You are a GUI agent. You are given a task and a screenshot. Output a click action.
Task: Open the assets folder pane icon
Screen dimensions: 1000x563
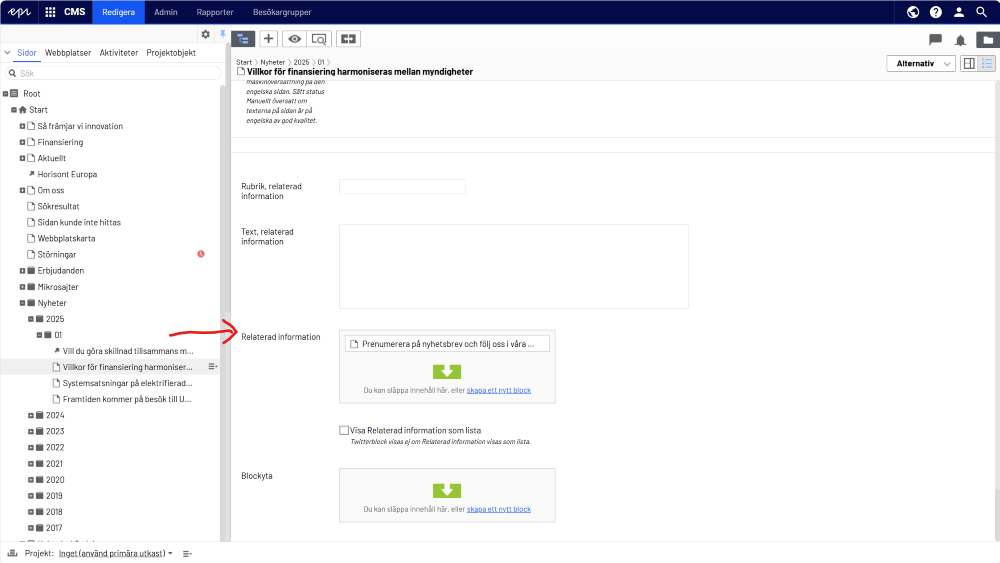pyautogui.click(x=987, y=40)
